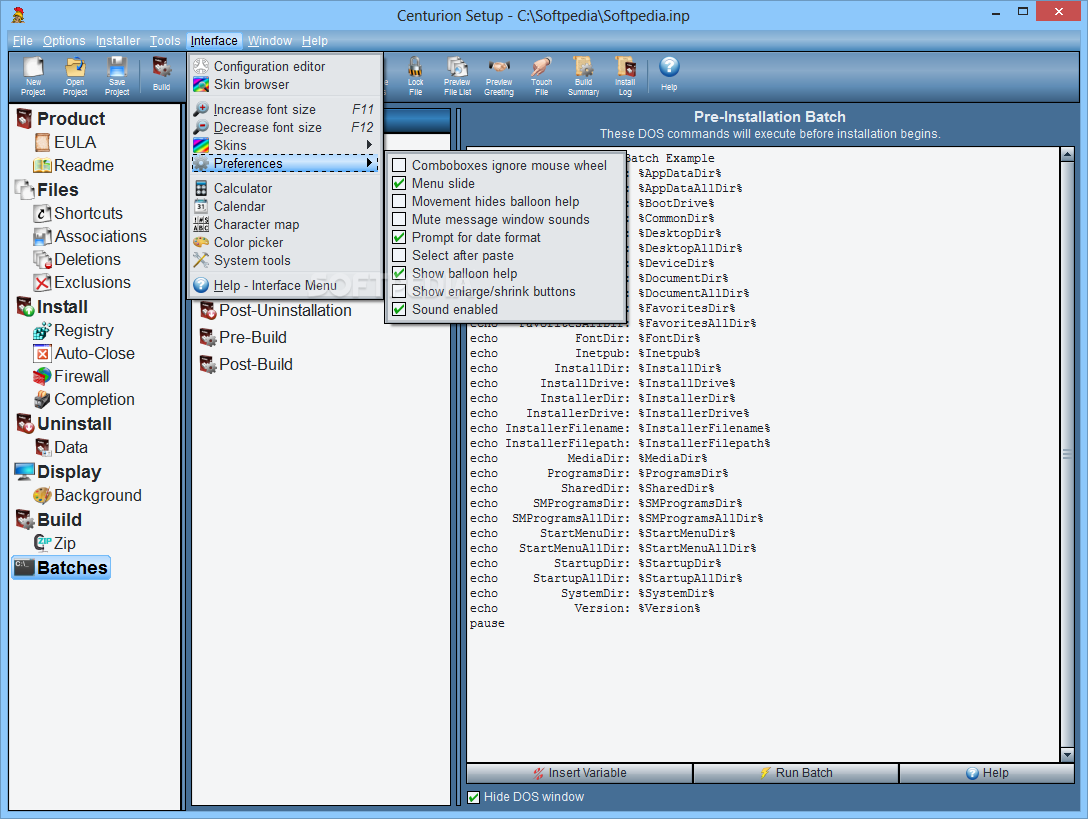The image size is (1088, 819).
Task: Open System tools from Interface menu
Action: tap(286, 260)
